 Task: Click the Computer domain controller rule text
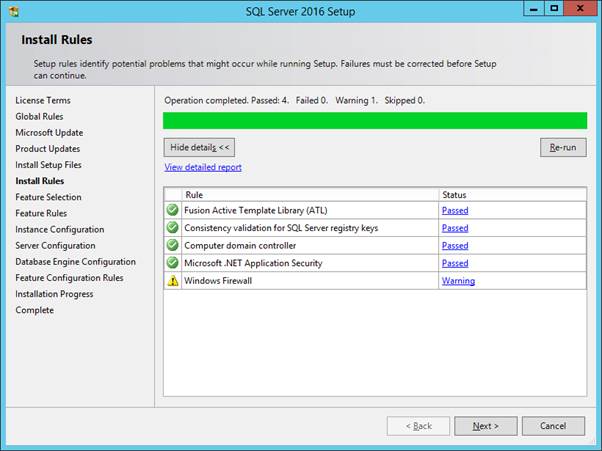[x=240, y=246]
